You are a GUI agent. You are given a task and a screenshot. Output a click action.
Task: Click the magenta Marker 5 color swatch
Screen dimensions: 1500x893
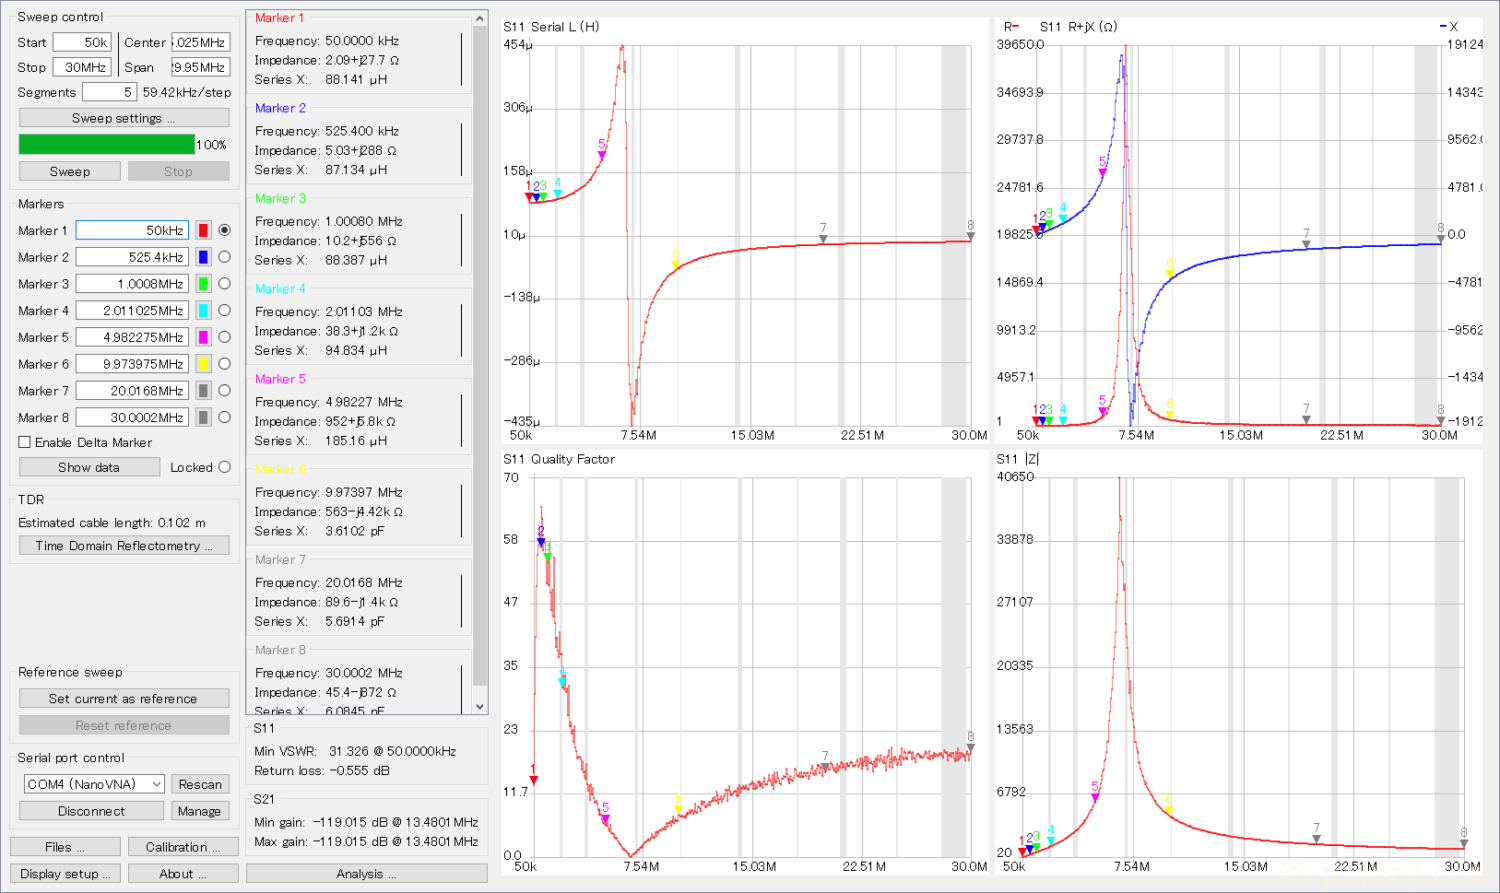pos(203,337)
